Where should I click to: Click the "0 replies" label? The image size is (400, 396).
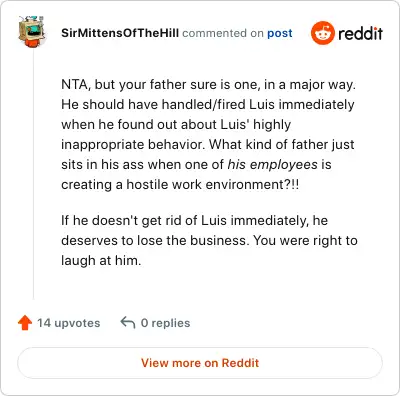[x=166, y=323]
